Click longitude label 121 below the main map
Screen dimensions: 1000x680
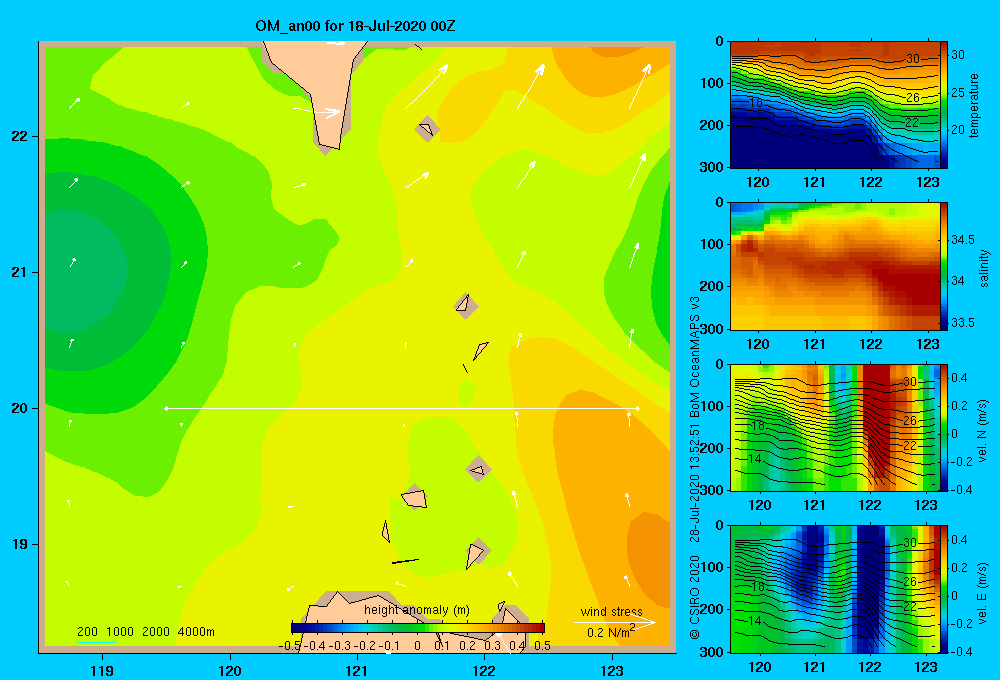pos(357,671)
